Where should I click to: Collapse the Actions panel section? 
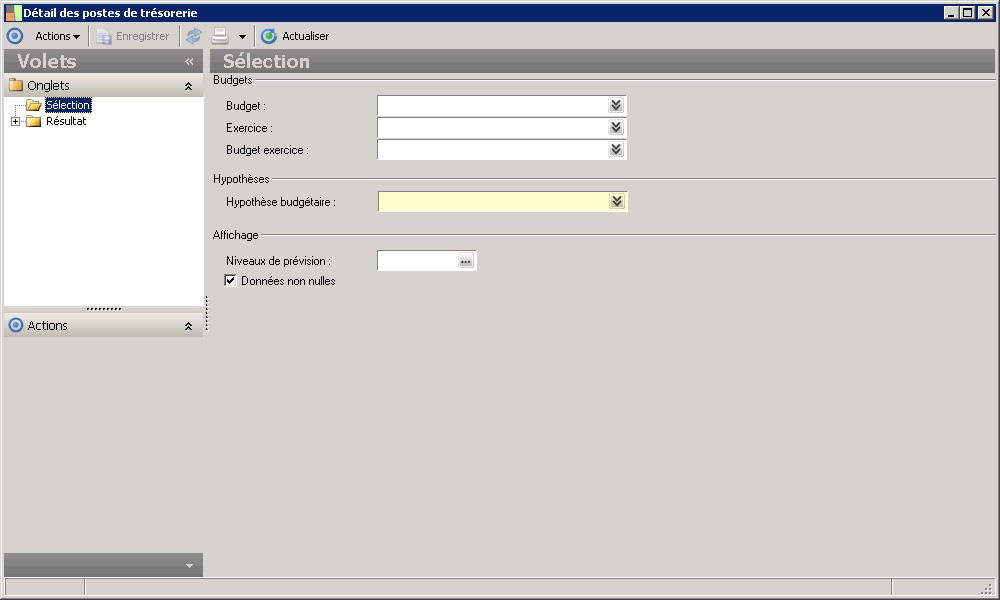coord(188,326)
